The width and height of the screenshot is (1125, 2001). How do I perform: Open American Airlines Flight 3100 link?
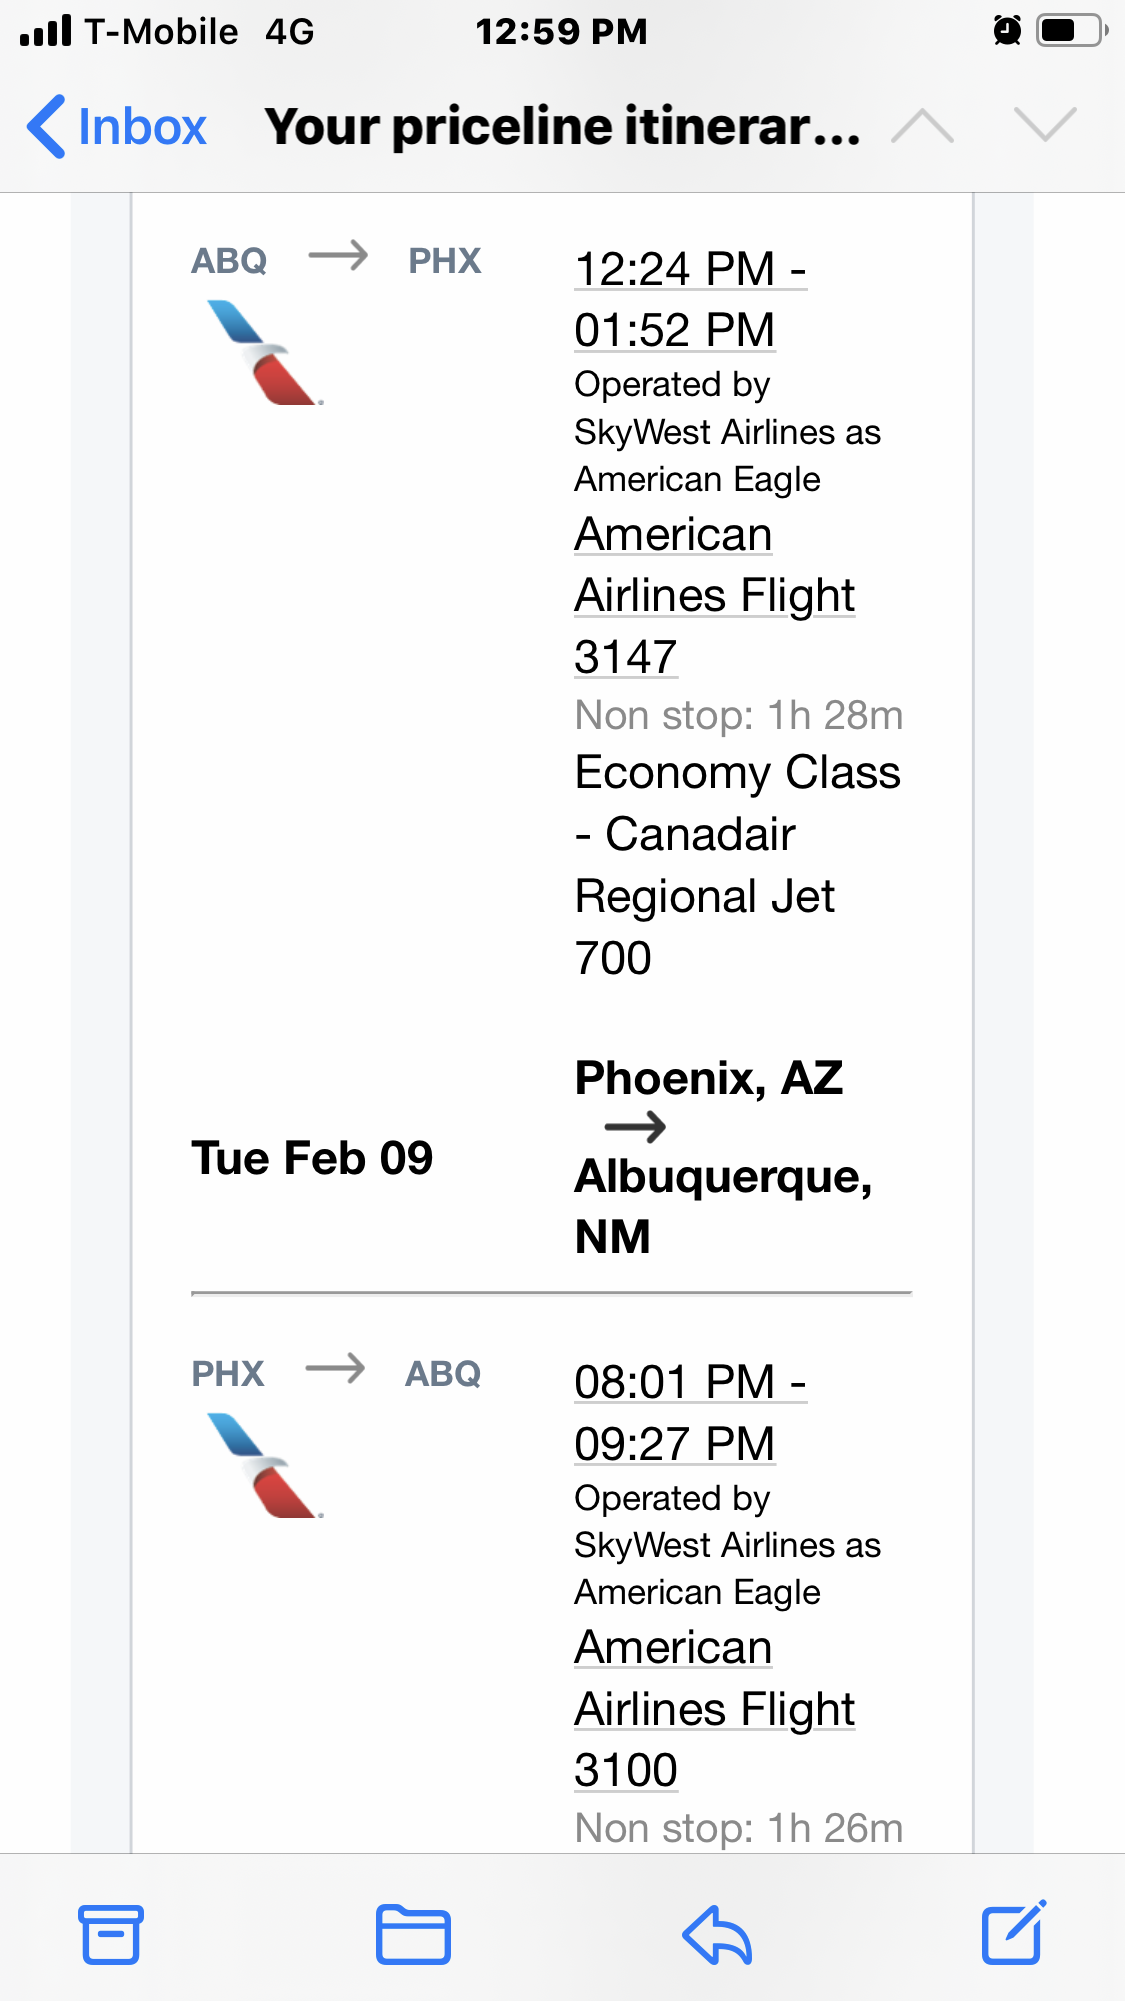point(714,1708)
